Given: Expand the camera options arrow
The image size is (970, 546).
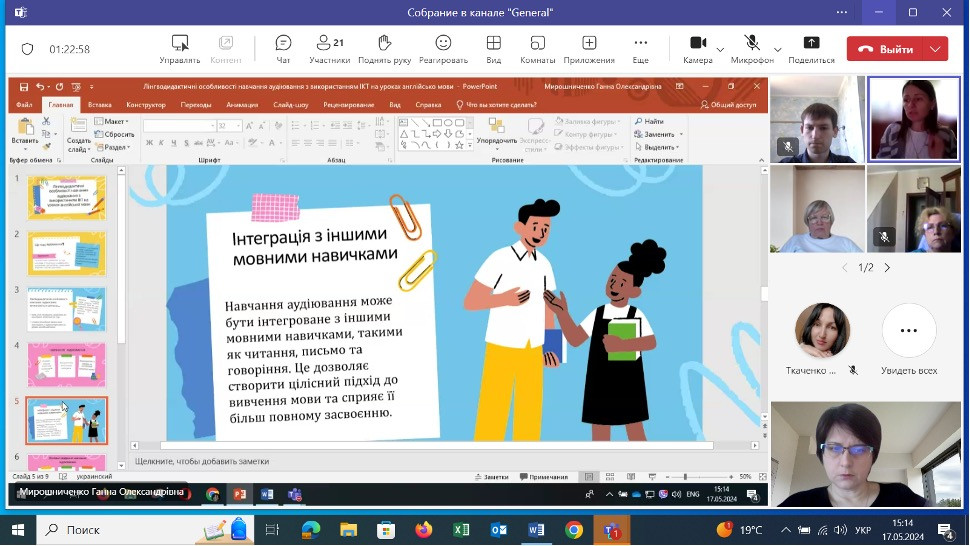Looking at the screenshot, I should pyautogui.click(x=721, y=48).
